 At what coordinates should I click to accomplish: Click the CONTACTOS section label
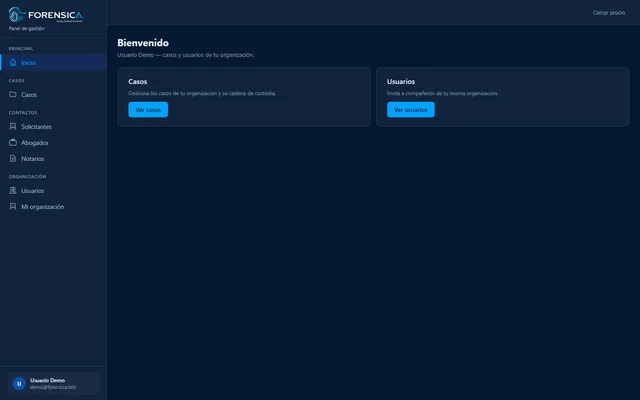(x=23, y=113)
